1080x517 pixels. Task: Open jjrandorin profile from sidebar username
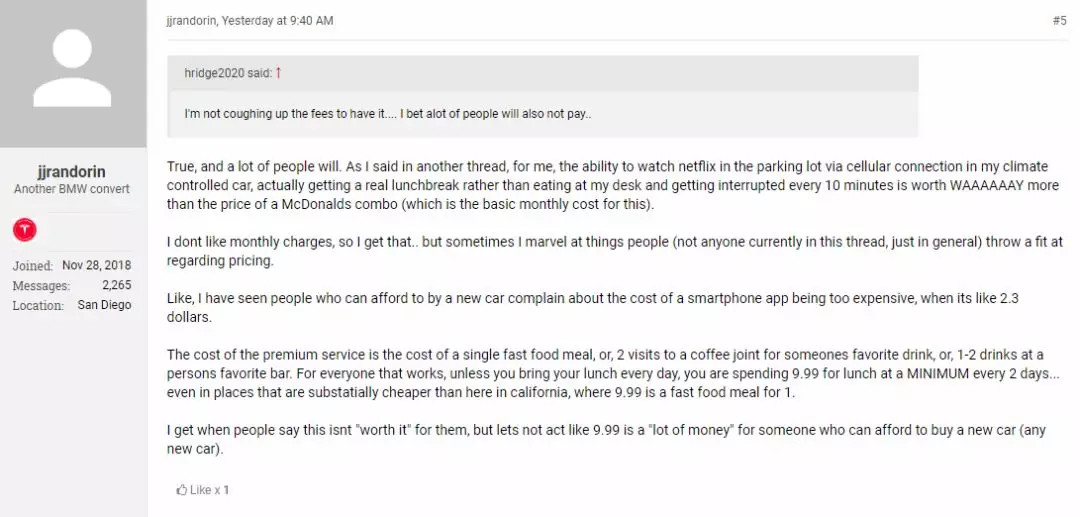(73, 171)
